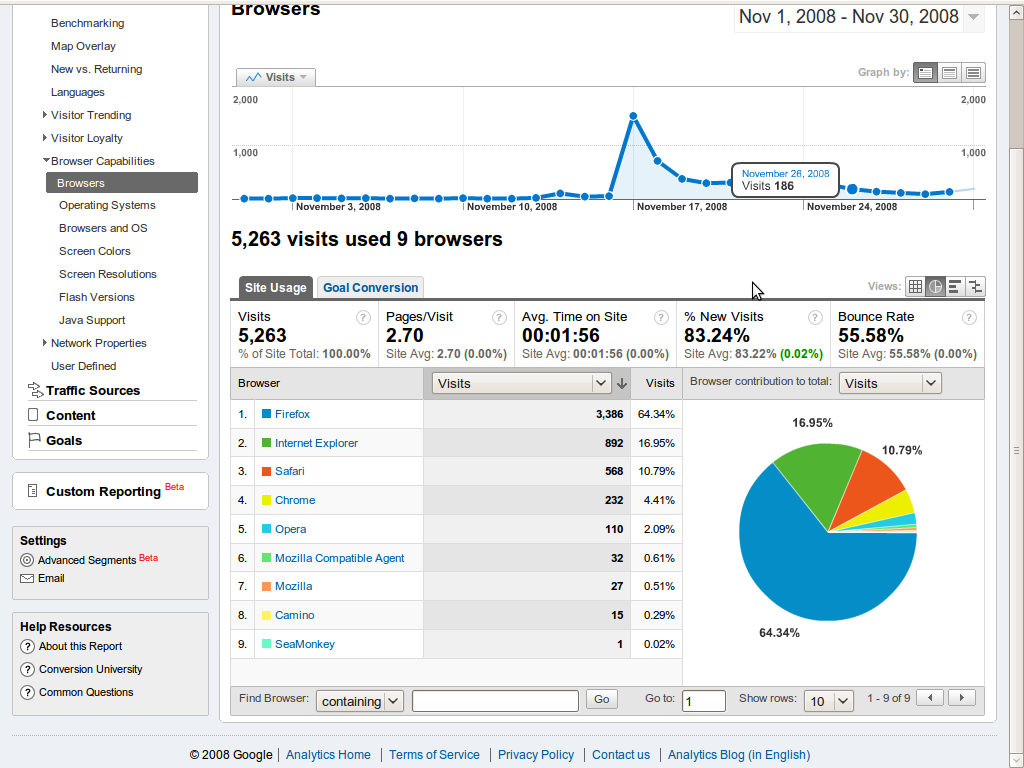
Task: Click Conversion University question icon
Action: pos(27,669)
